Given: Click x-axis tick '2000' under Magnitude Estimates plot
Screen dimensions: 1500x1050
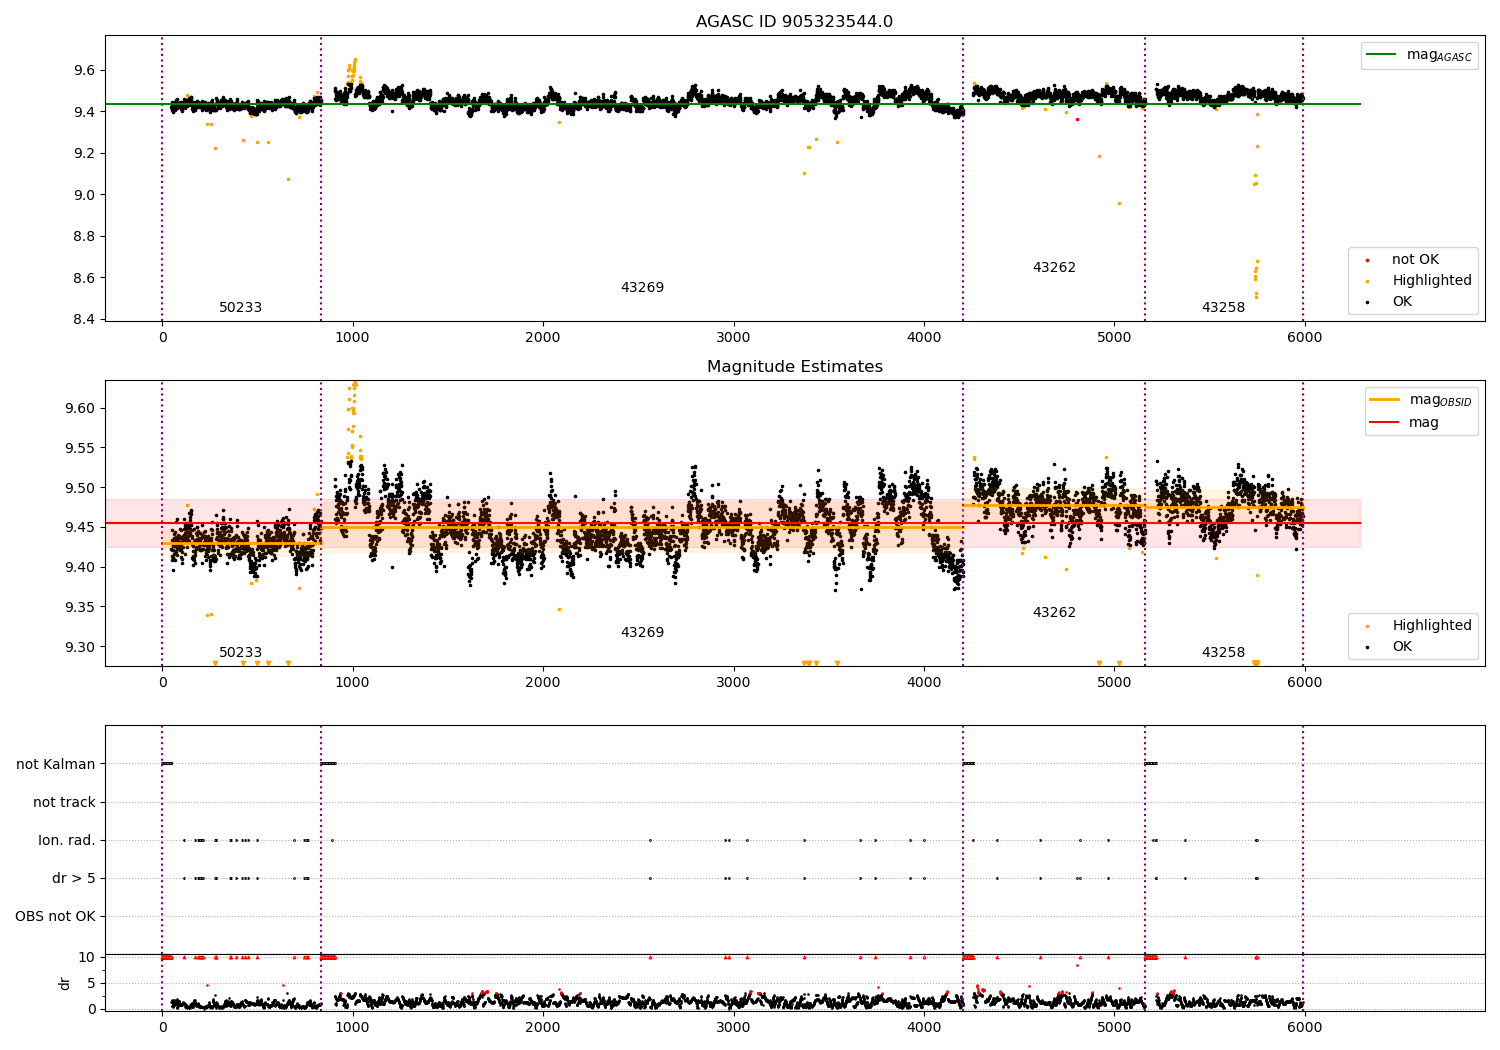Looking at the screenshot, I should (x=543, y=682).
